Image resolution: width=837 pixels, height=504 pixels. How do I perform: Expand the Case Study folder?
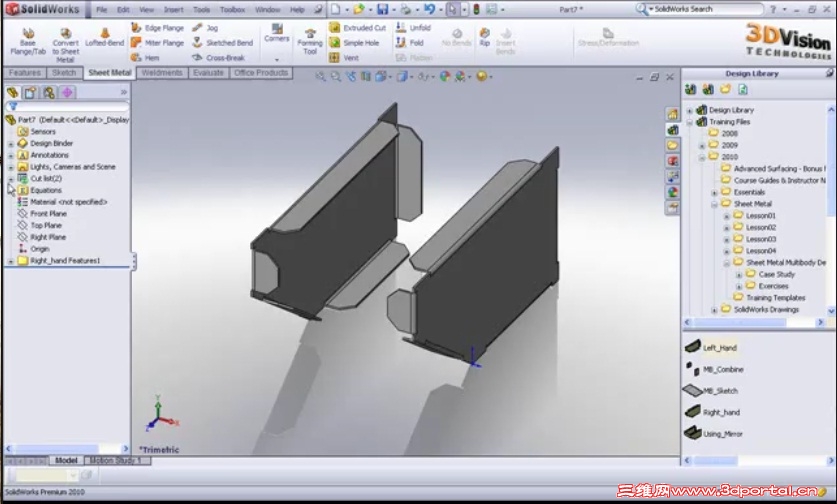tap(739, 275)
